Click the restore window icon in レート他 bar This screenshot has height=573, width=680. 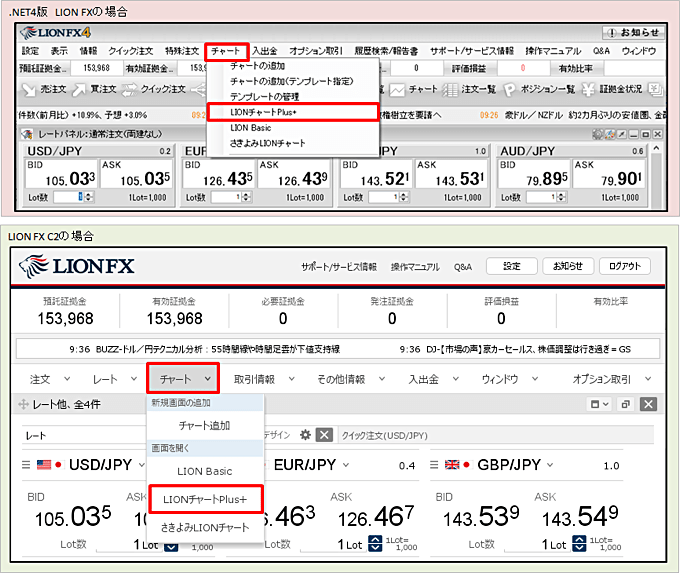pos(625,404)
